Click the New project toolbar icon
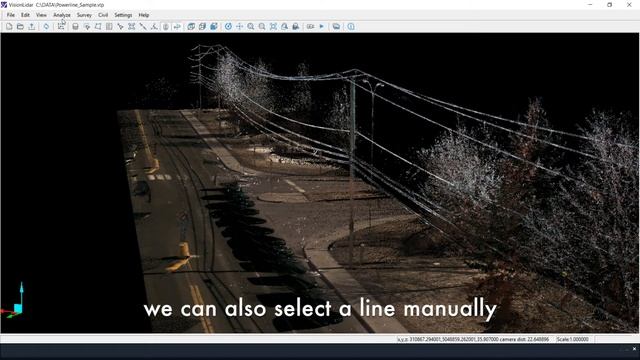This screenshot has height=360, width=640. pos(9,27)
